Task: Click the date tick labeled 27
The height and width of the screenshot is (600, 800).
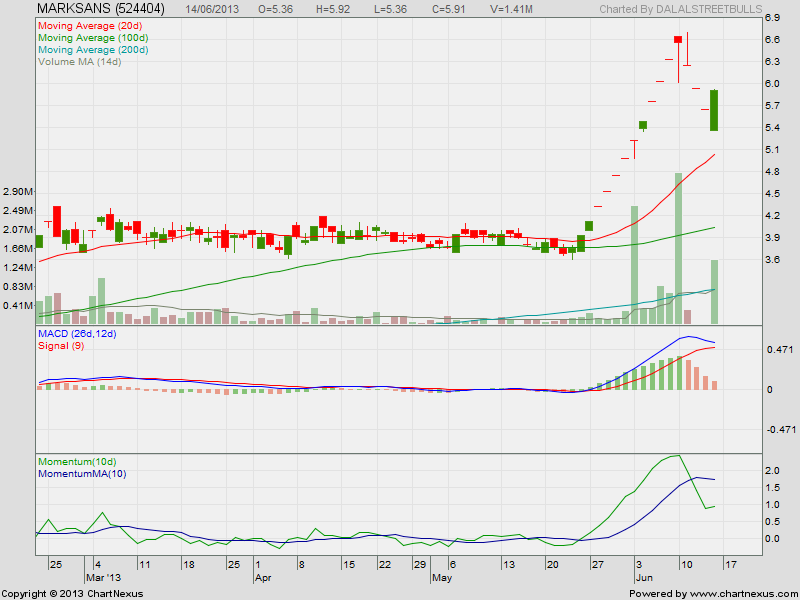Action: [598, 565]
